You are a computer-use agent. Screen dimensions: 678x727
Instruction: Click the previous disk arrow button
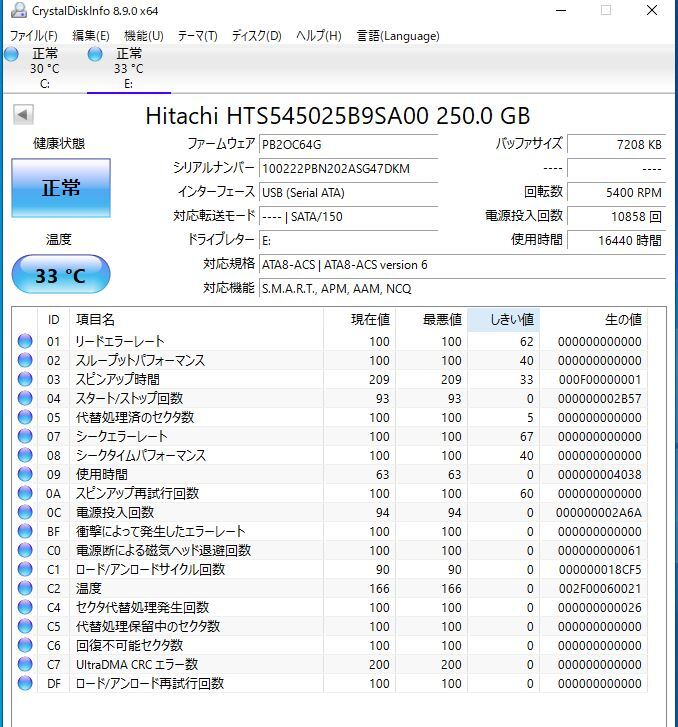click(x=23, y=115)
